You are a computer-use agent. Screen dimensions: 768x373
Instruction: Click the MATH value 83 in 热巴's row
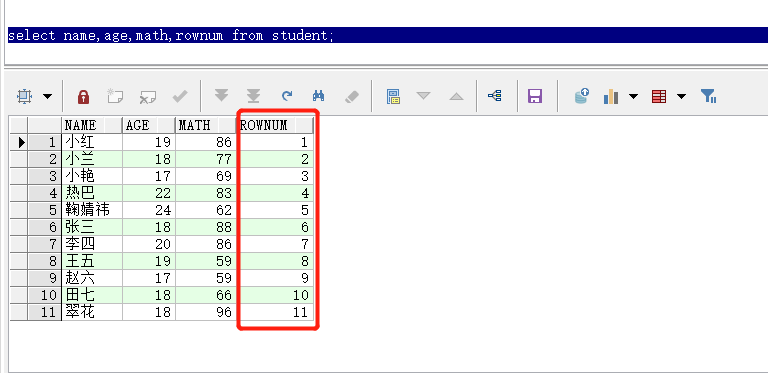point(205,193)
